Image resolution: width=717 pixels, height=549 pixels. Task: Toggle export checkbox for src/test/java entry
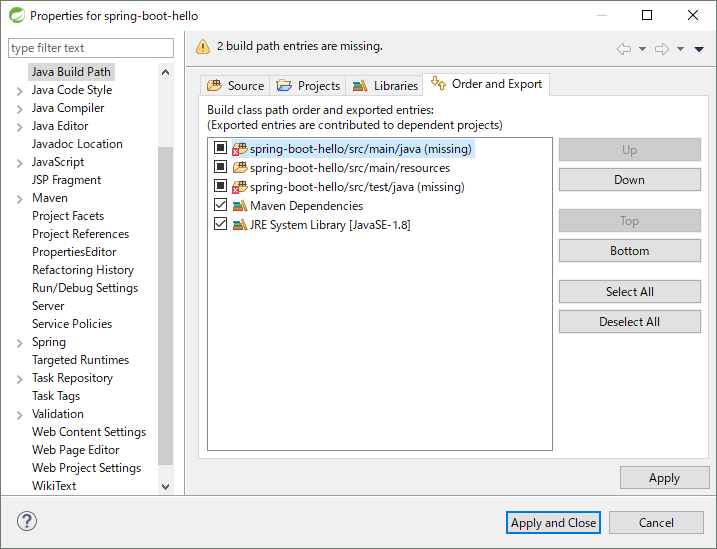(220, 186)
